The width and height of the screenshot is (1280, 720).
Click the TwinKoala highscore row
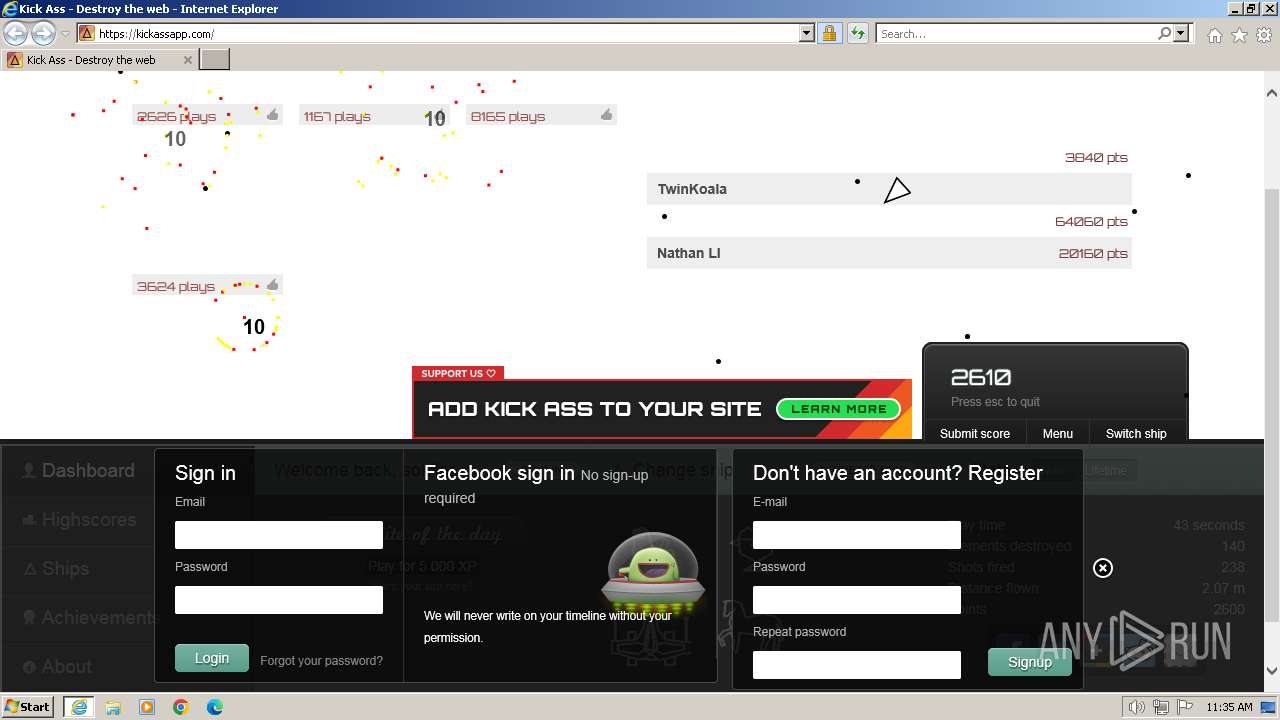tap(889, 189)
